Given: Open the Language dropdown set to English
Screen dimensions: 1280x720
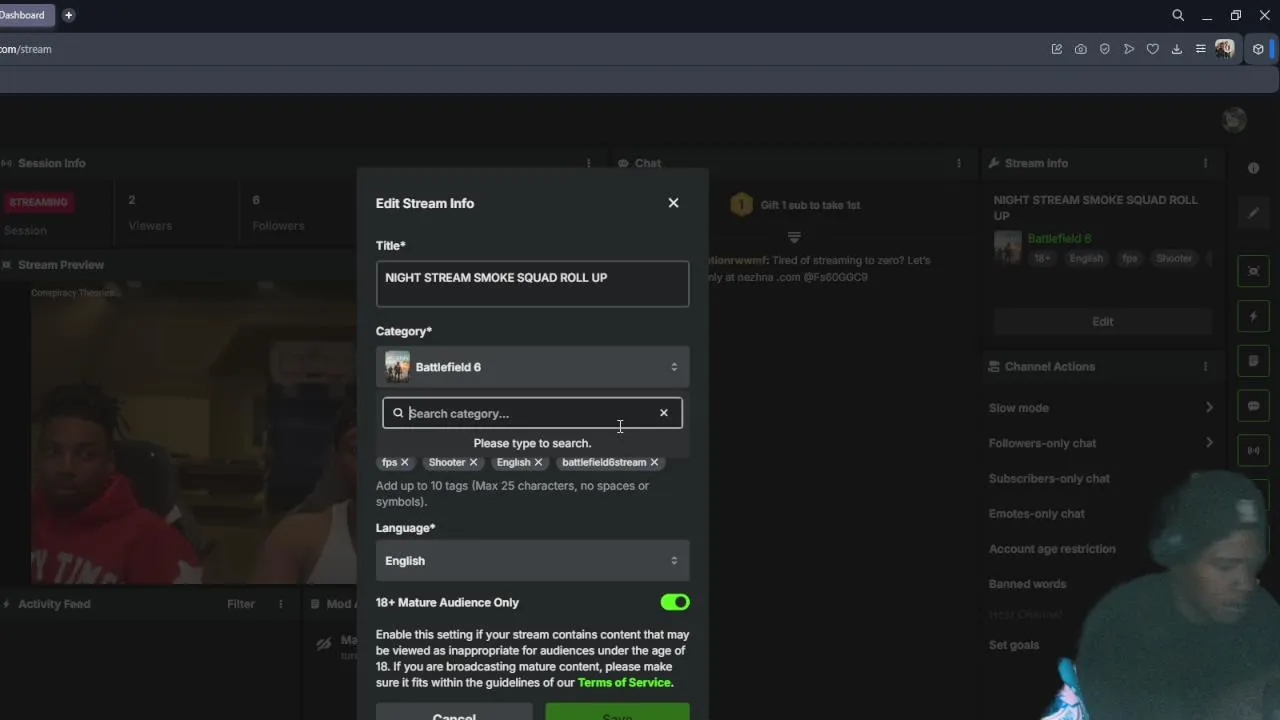Looking at the screenshot, I should tap(532, 561).
